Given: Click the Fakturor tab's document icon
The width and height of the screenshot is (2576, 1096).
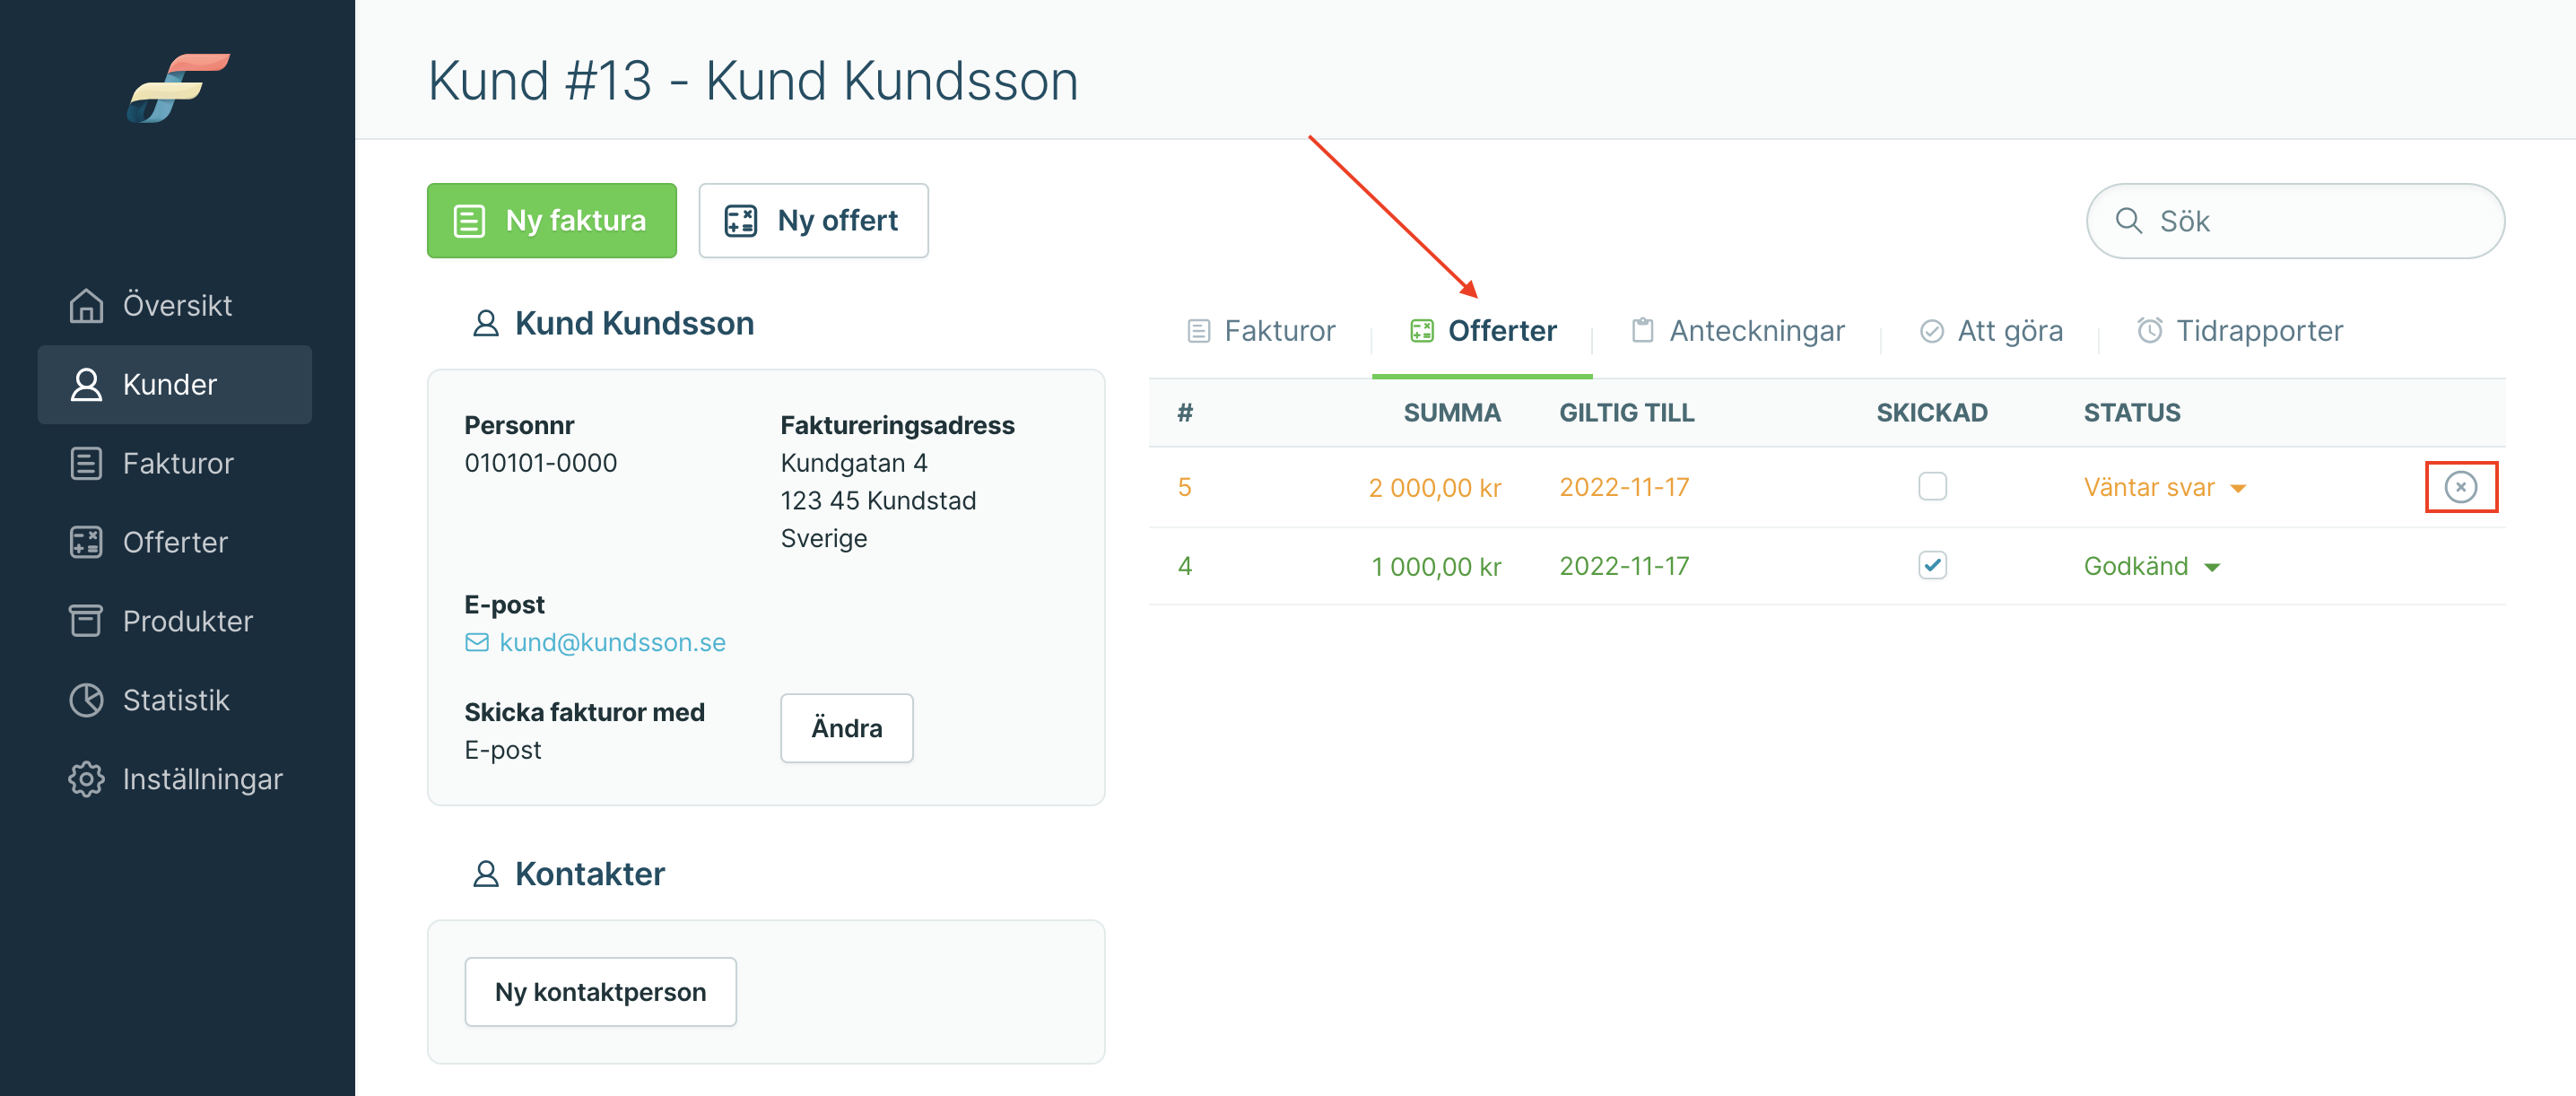Looking at the screenshot, I should tap(1198, 331).
